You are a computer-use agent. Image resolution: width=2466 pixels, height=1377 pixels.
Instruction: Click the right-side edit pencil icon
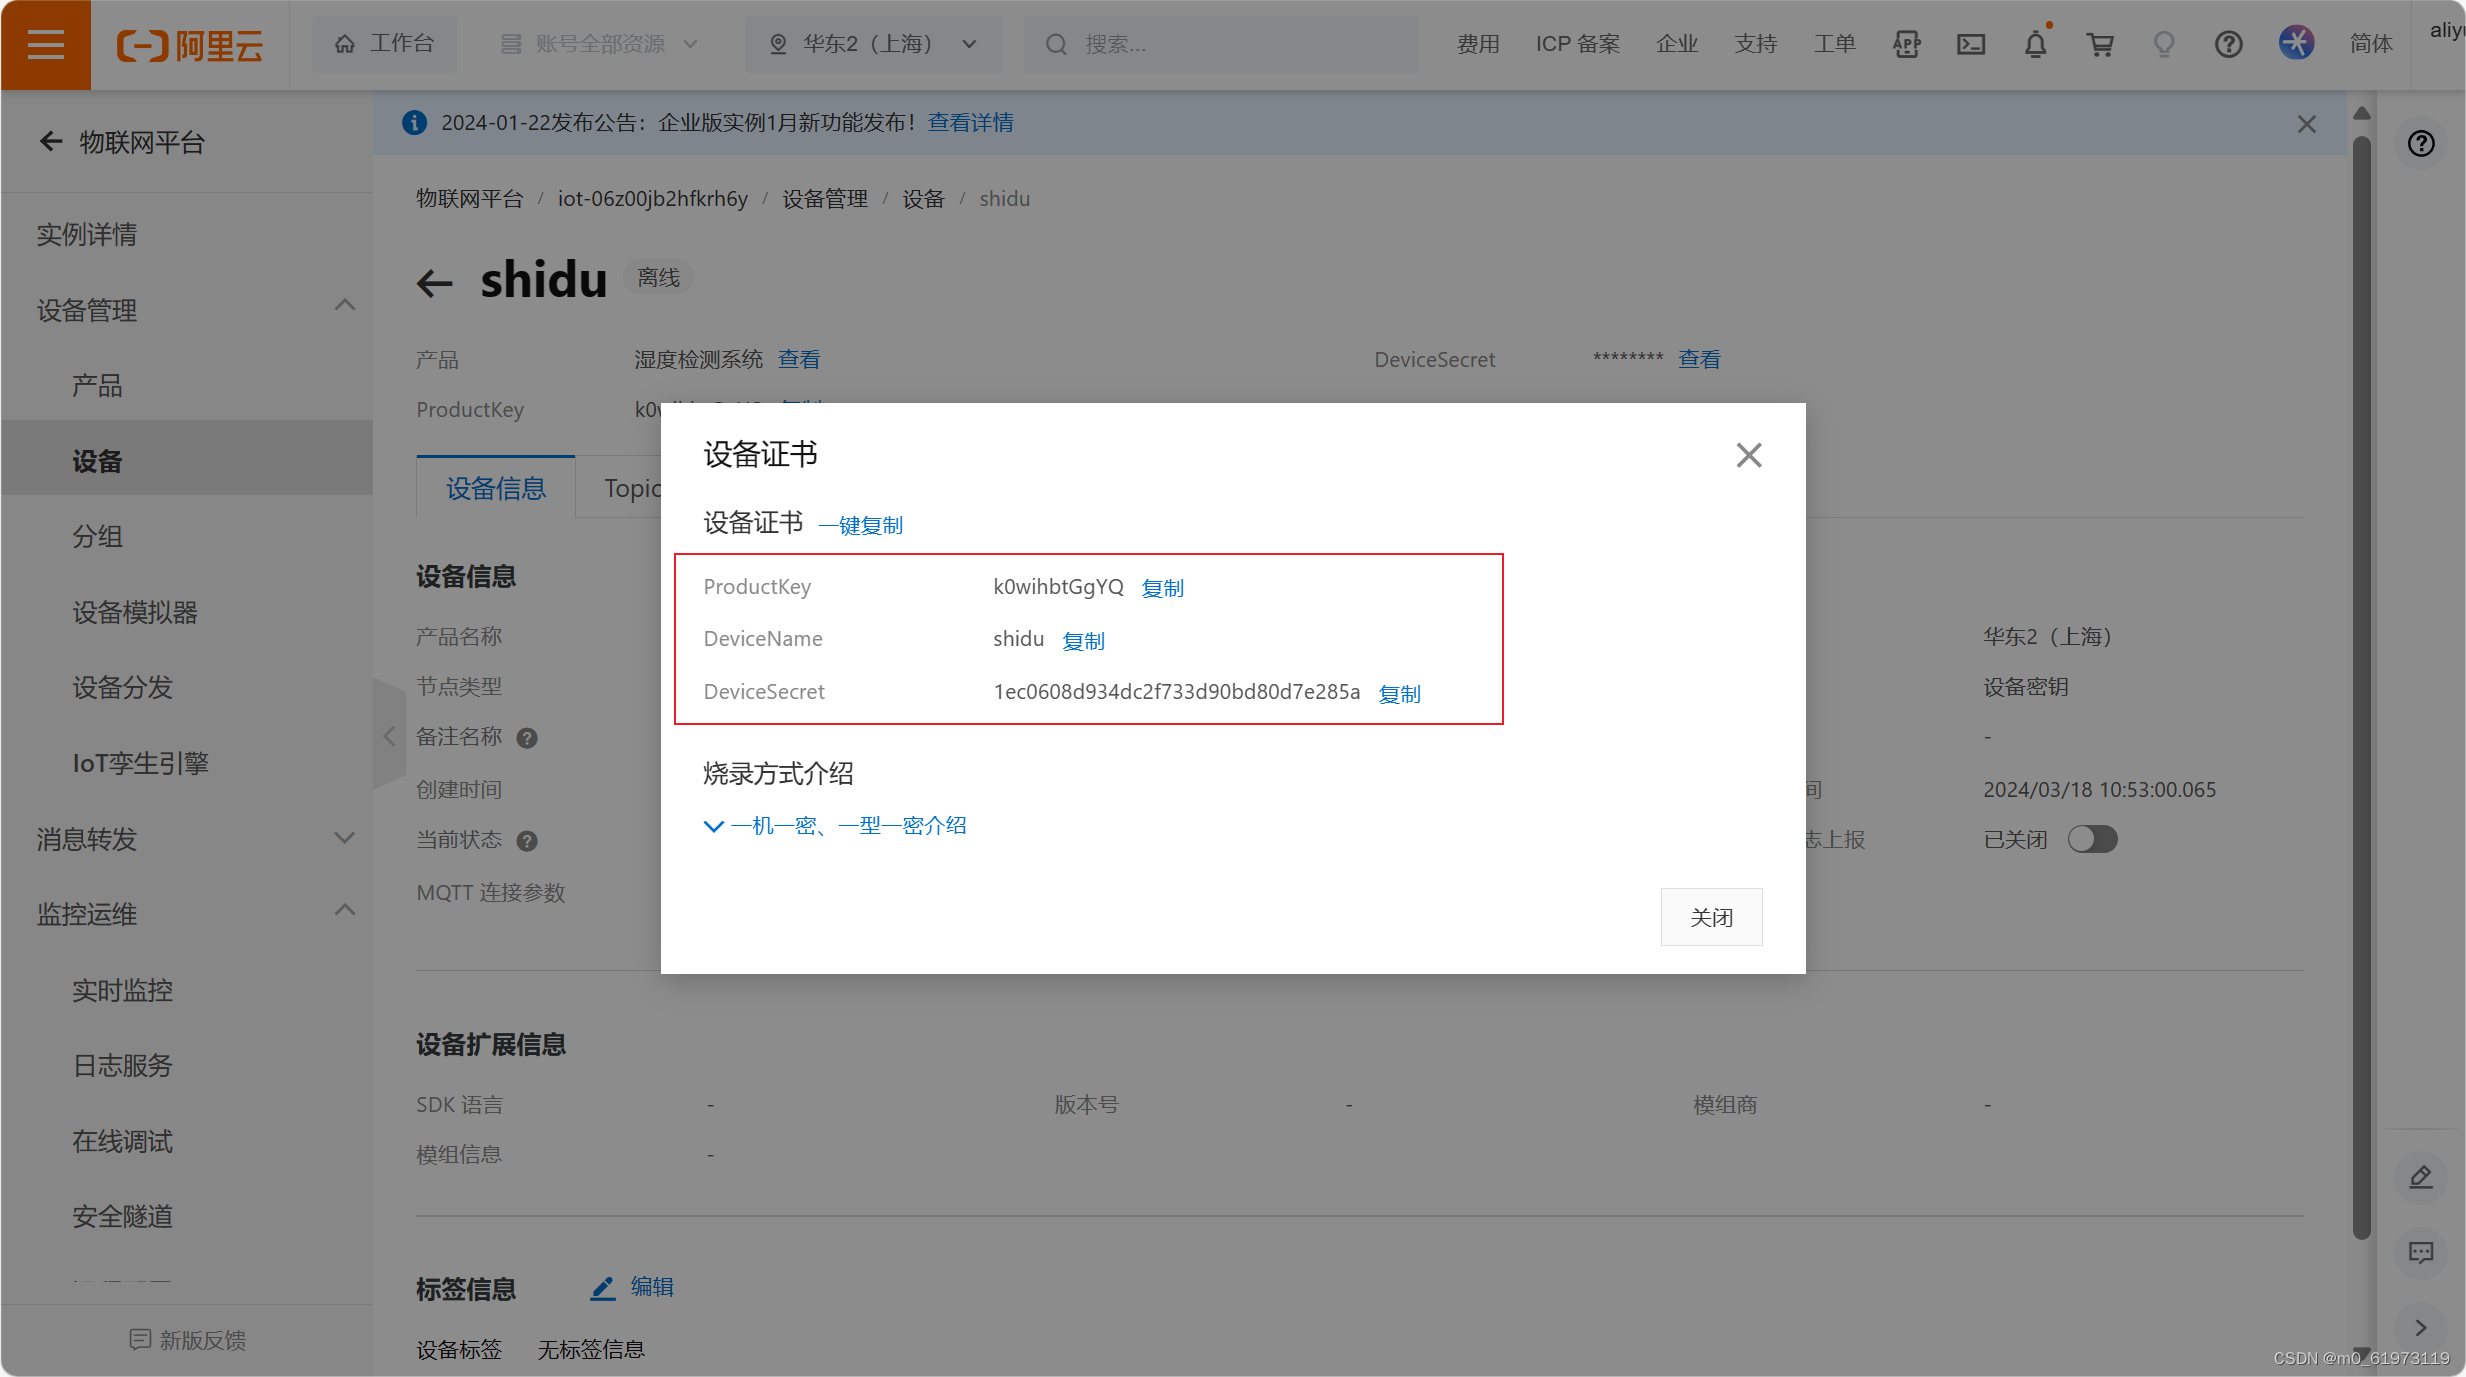[x=2421, y=1177]
